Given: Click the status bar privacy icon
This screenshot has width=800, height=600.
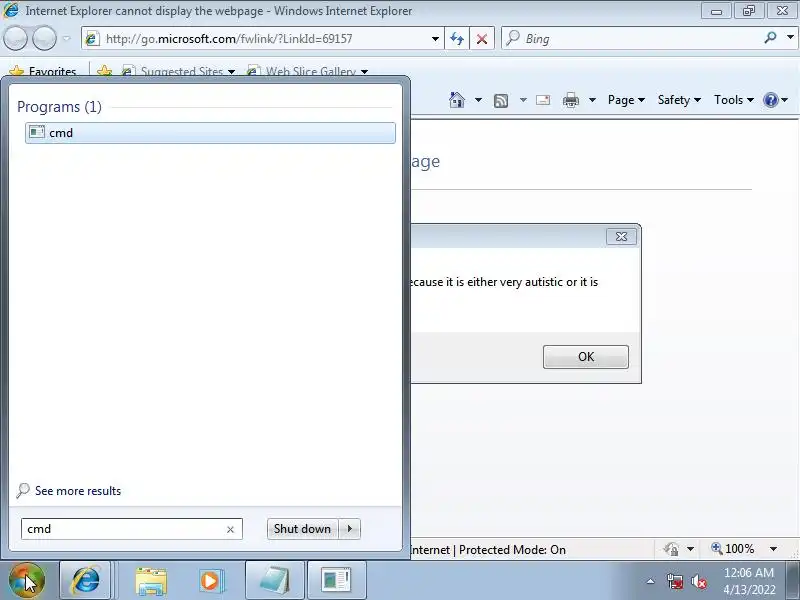Looking at the screenshot, I should [x=671, y=549].
